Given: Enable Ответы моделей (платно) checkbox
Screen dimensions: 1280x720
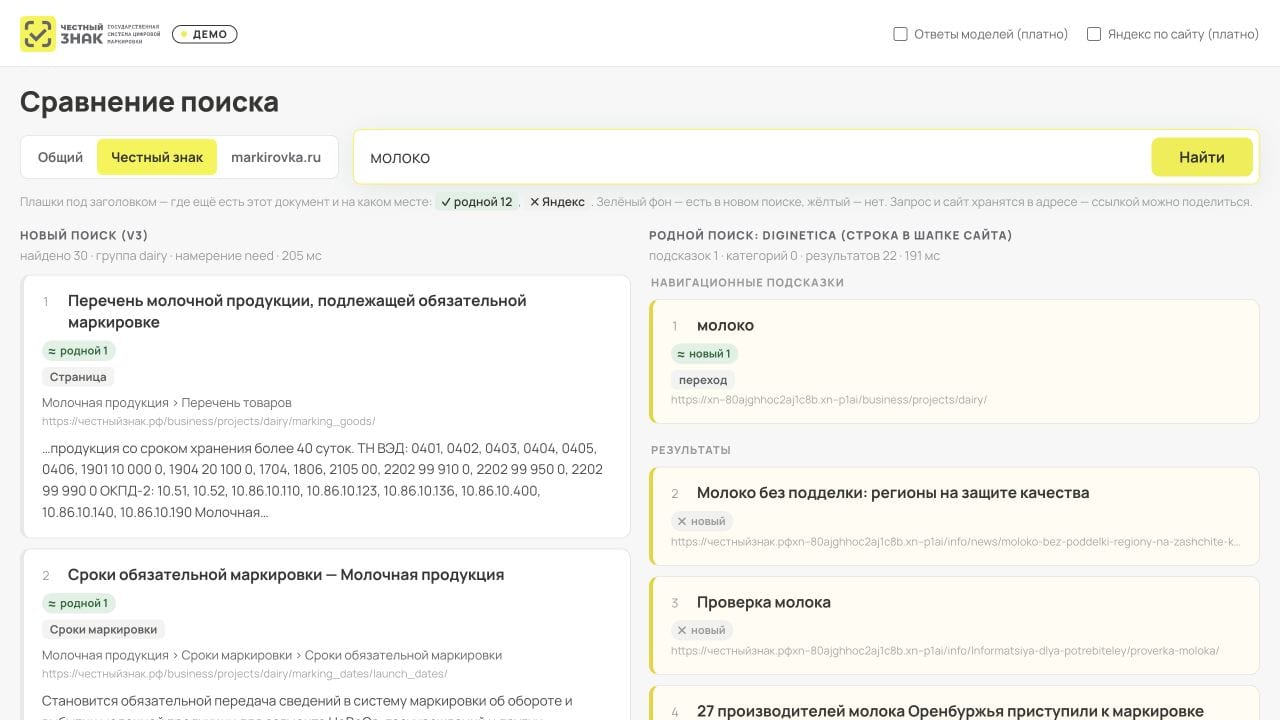Looking at the screenshot, I should [900, 34].
